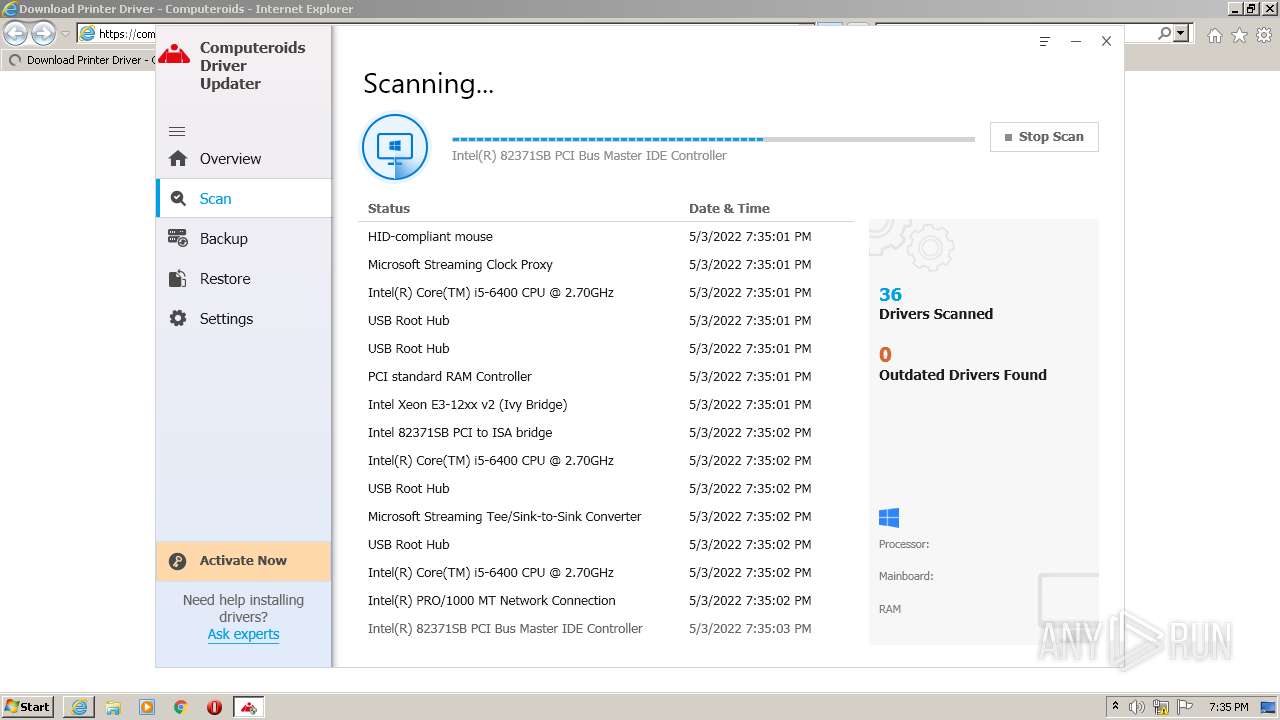The width and height of the screenshot is (1280, 720).
Task: Open File Explorer from taskbar
Action: click(113, 707)
